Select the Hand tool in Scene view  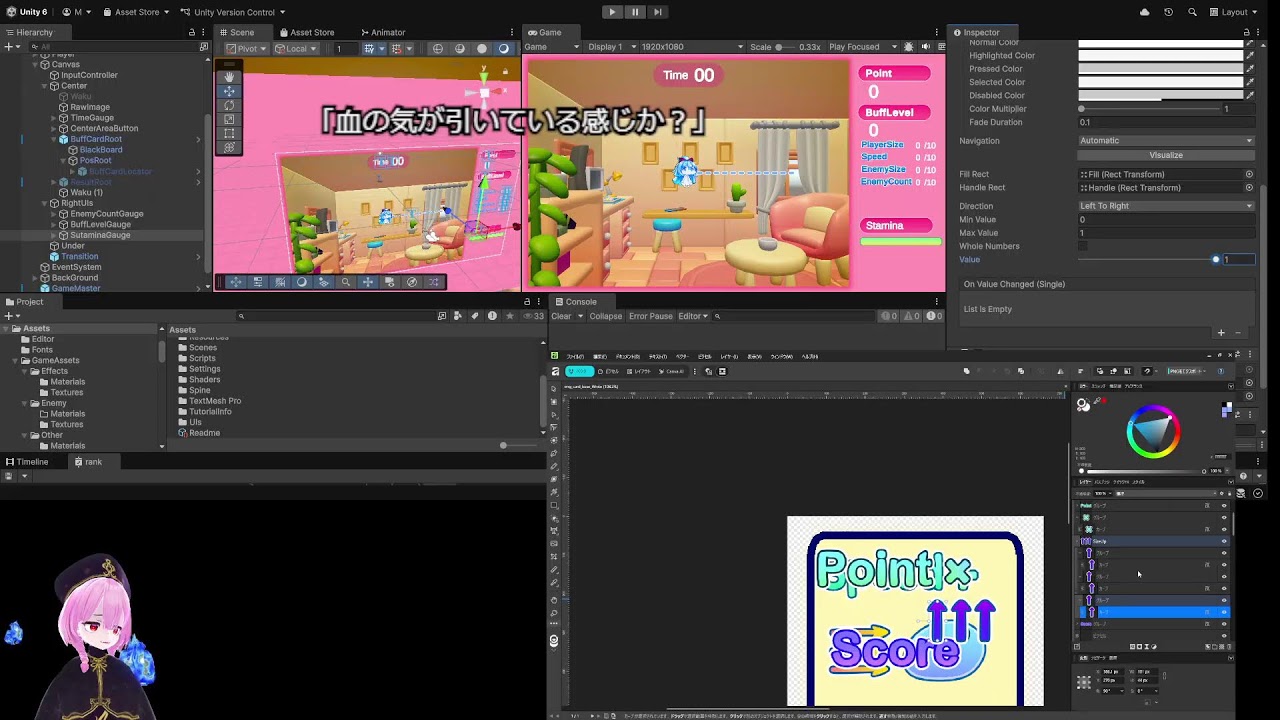click(x=229, y=77)
